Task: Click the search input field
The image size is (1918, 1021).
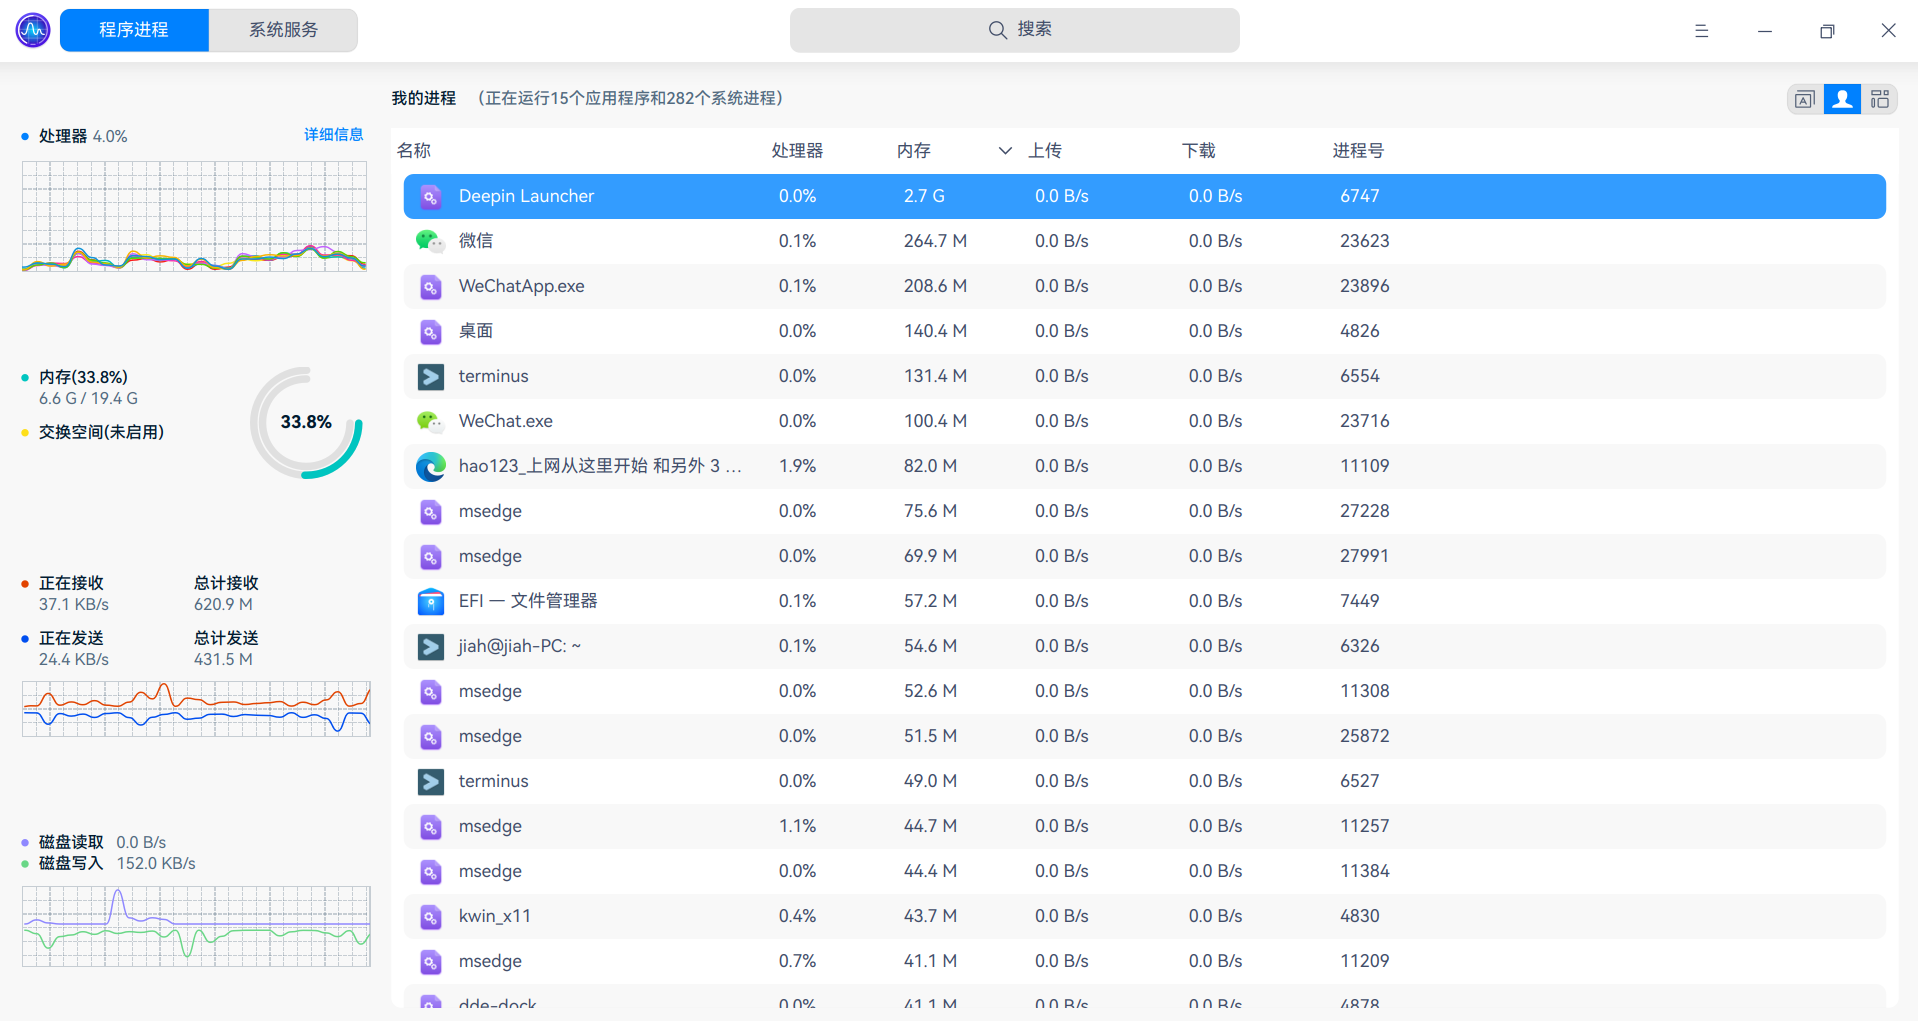Action: click(x=1014, y=30)
